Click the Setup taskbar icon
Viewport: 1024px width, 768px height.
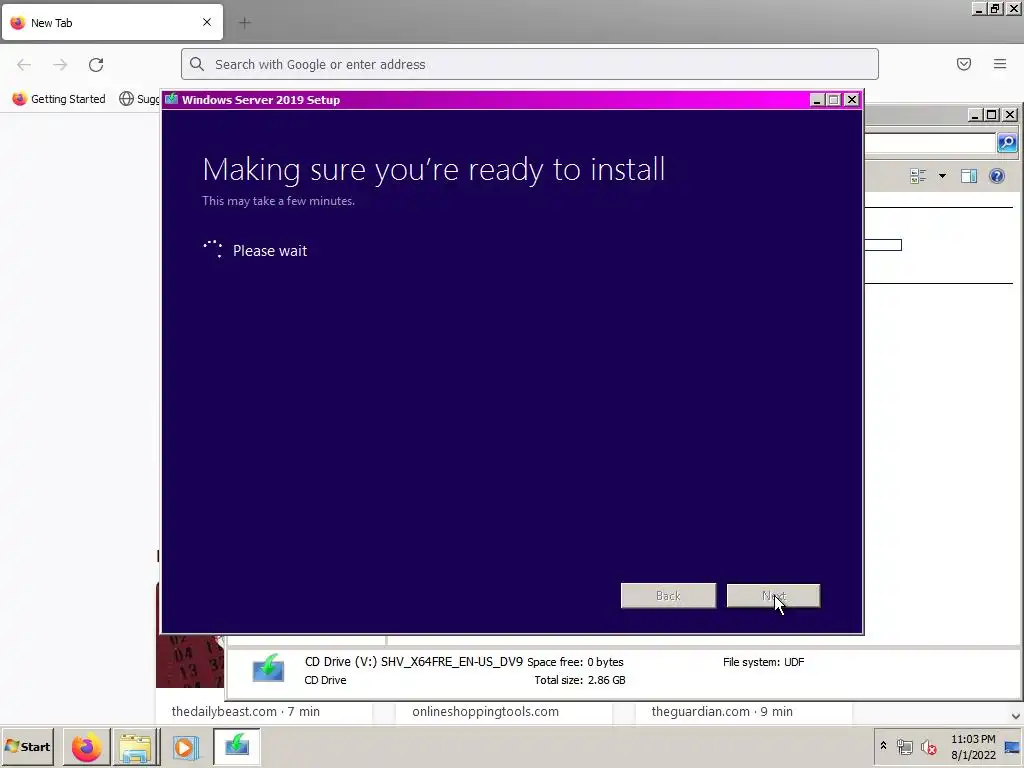coord(236,746)
